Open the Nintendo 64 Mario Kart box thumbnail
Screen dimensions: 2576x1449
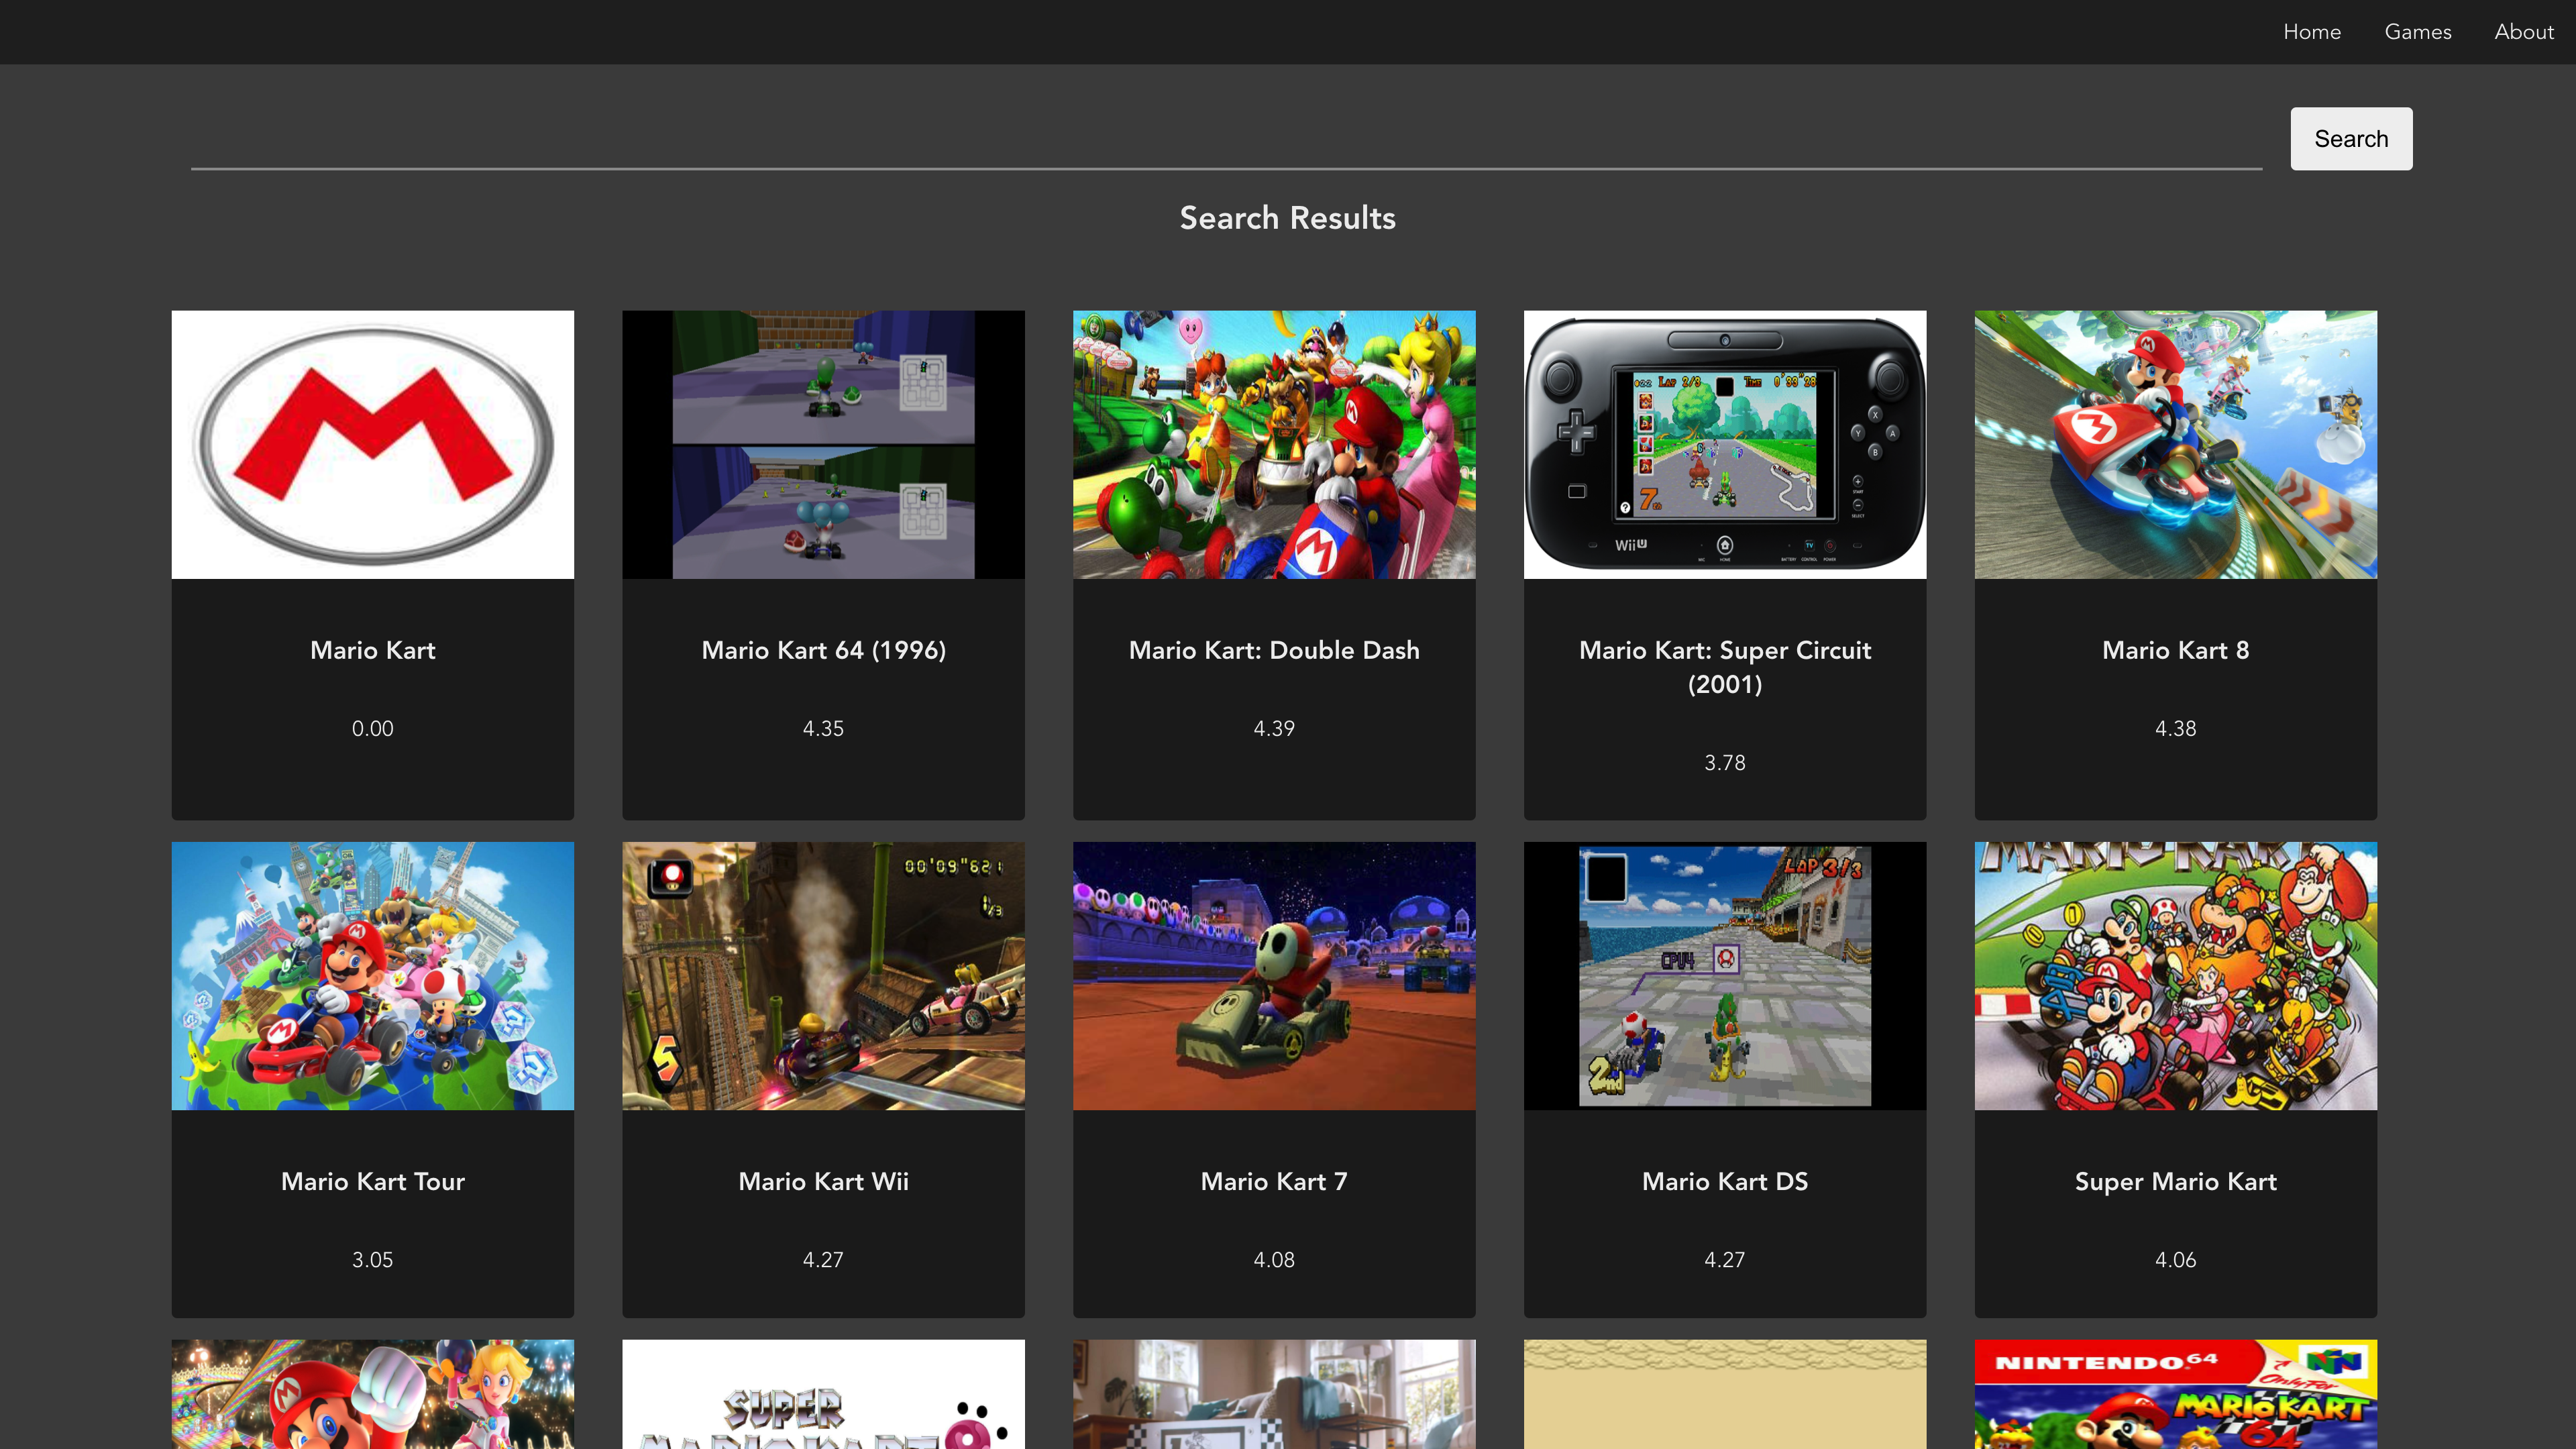point(2175,1394)
